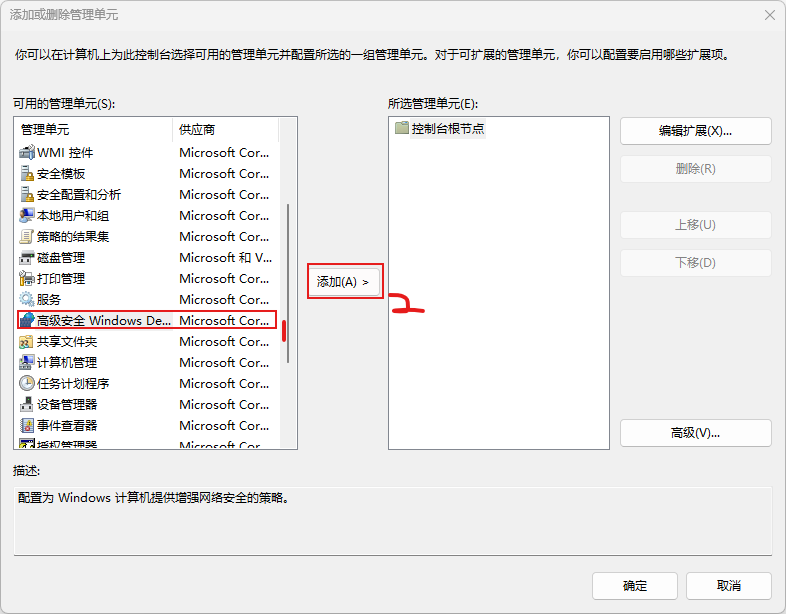Confirm with the 确定 button
The width and height of the screenshot is (786, 614).
click(x=634, y=586)
